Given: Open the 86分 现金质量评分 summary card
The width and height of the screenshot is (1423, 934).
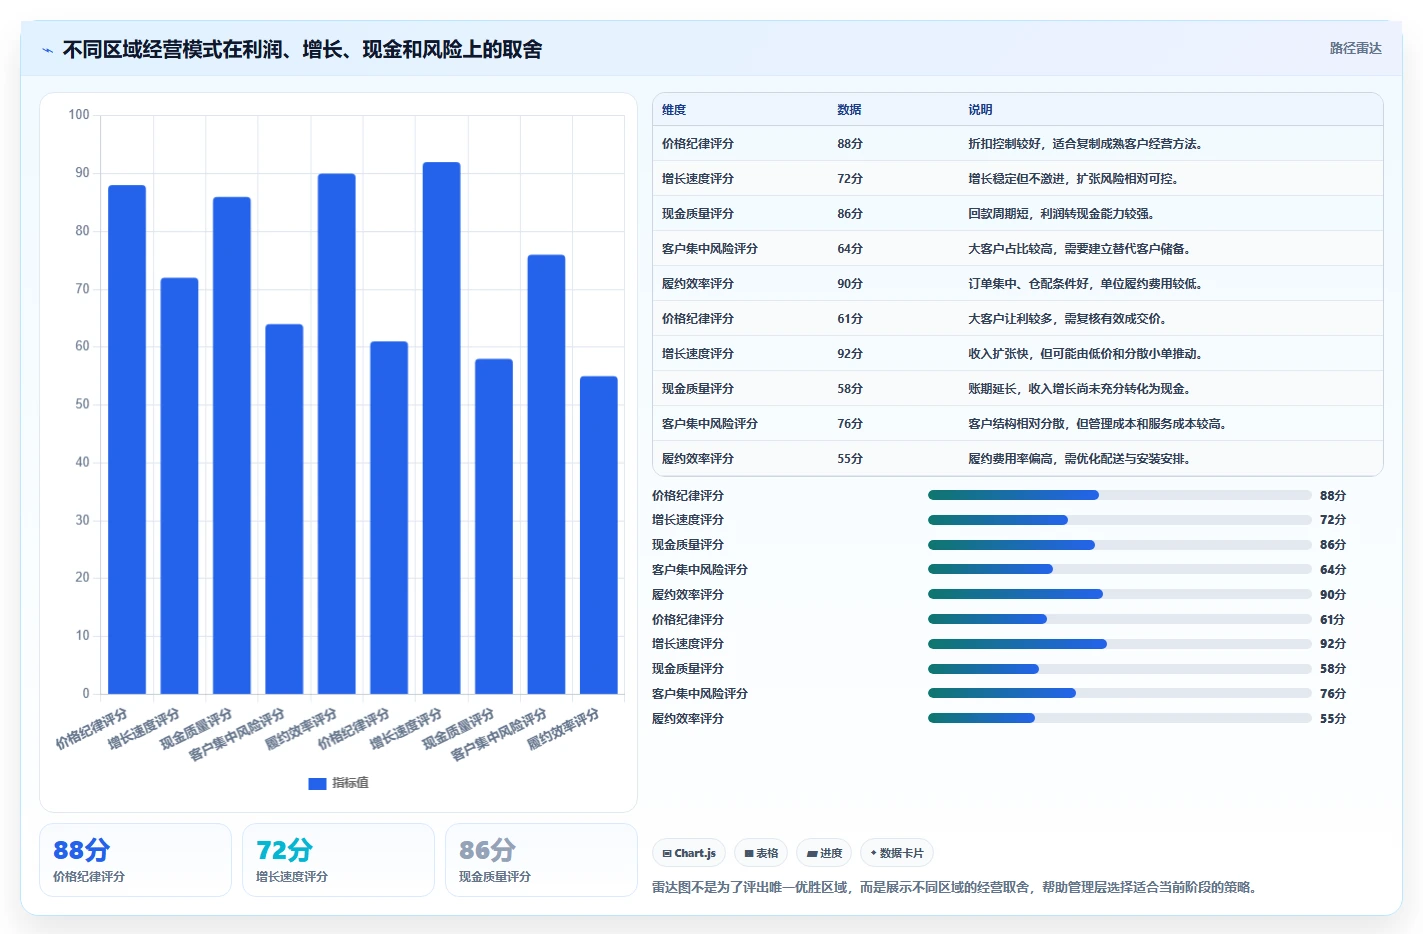Looking at the screenshot, I should click(541, 860).
